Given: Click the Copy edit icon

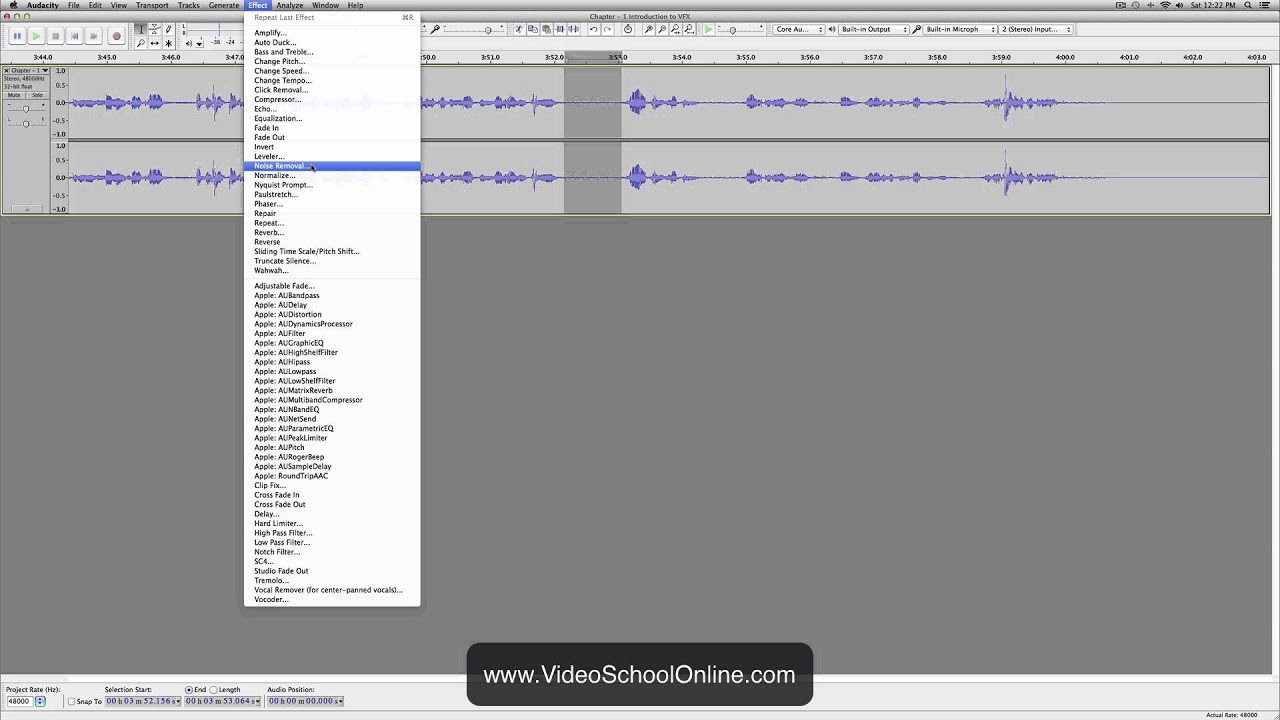Looking at the screenshot, I should (x=533, y=29).
